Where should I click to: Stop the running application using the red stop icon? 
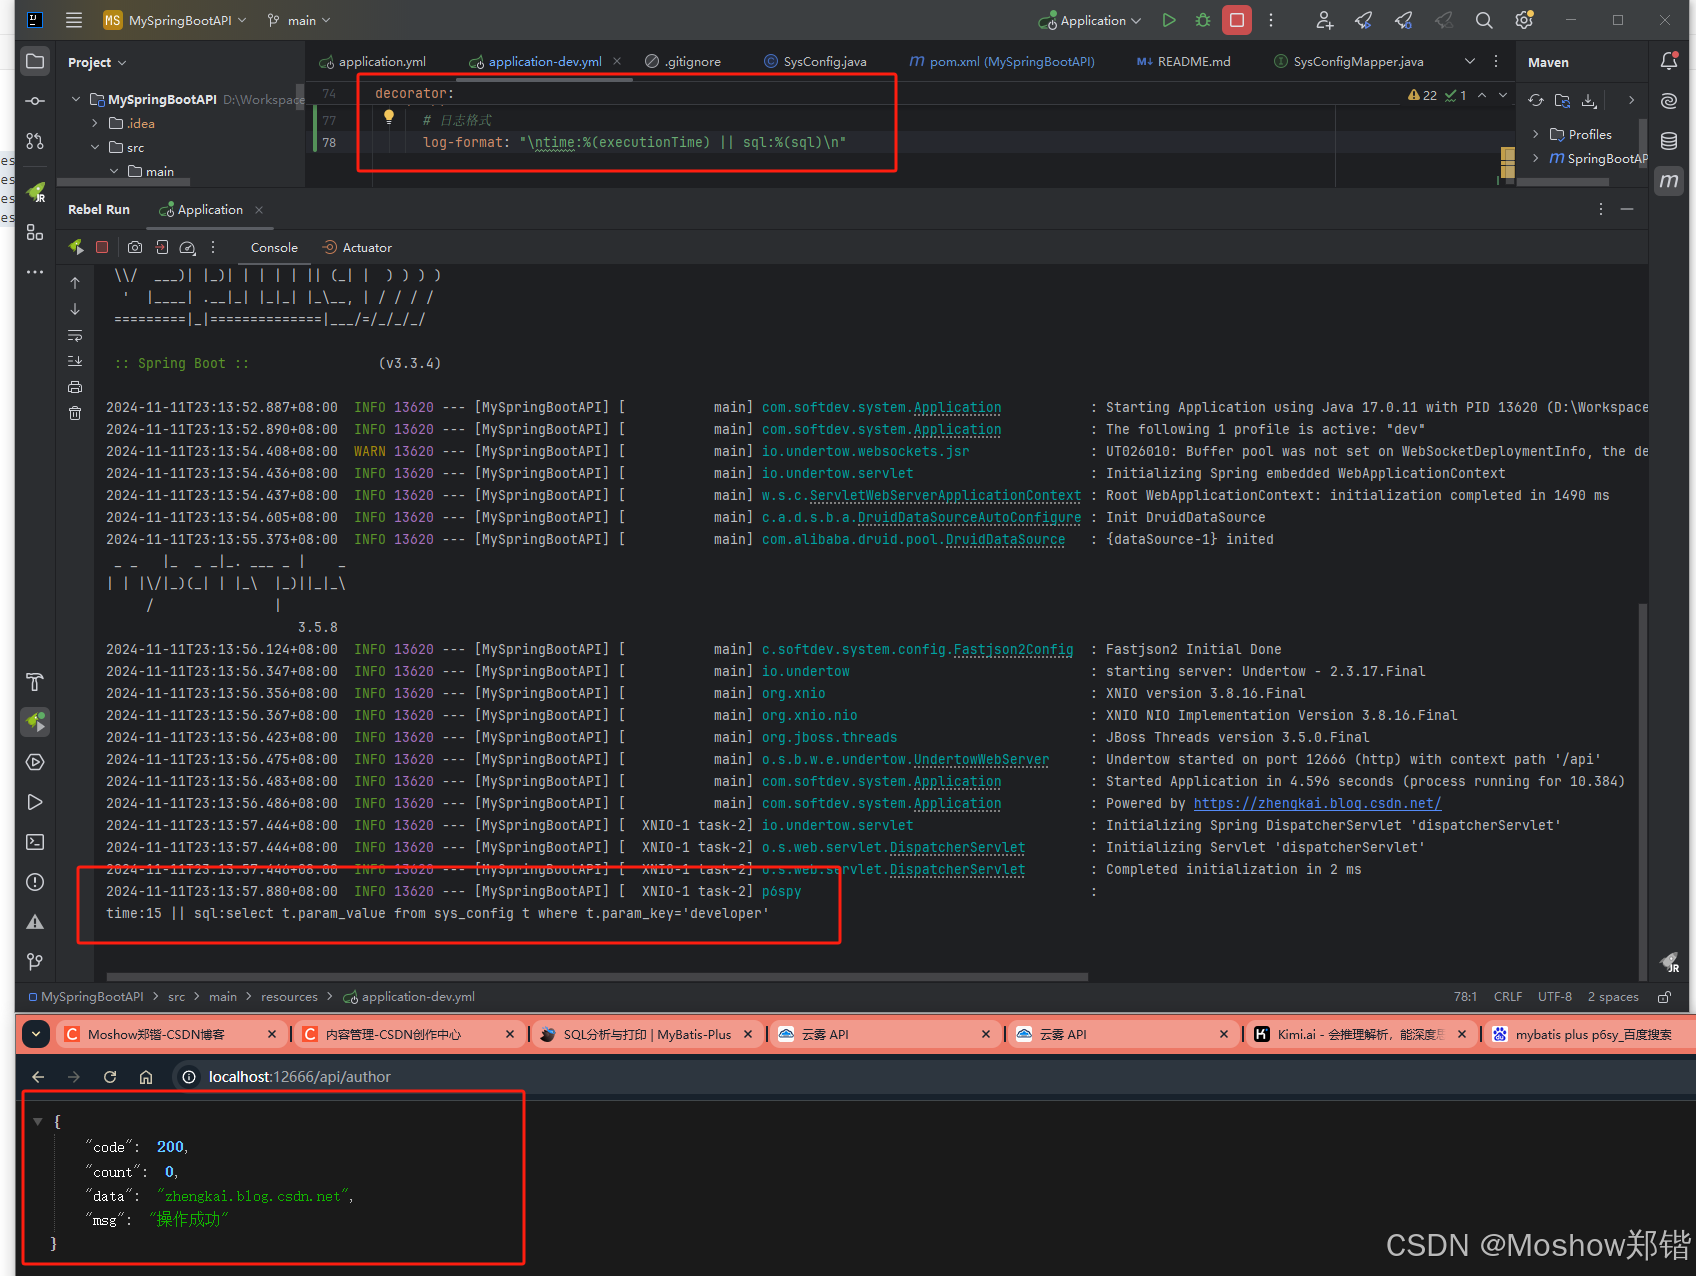point(1236,20)
